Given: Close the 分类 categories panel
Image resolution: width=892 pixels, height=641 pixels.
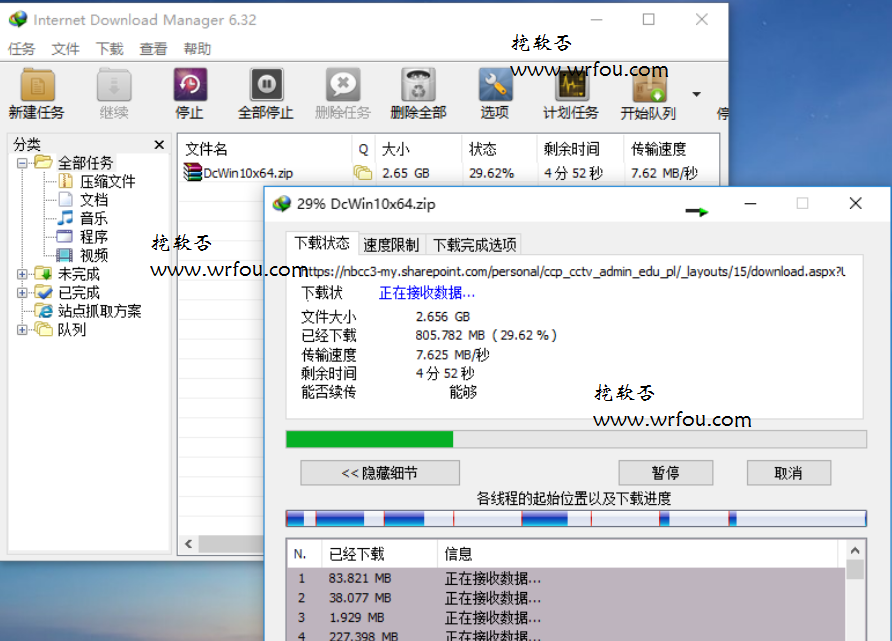Looking at the screenshot, I should click(x=159, y=145).
